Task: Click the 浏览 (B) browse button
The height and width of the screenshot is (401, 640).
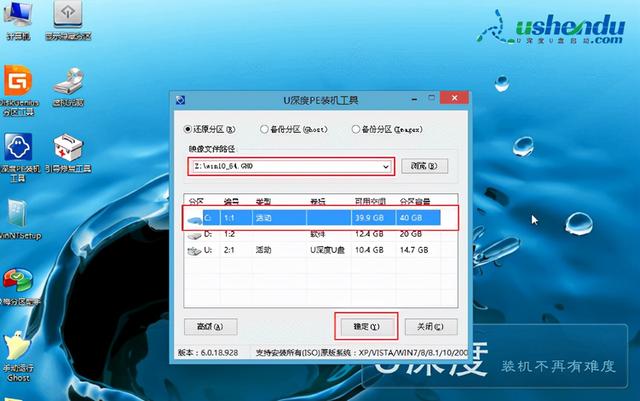Action: pos(424,166)
